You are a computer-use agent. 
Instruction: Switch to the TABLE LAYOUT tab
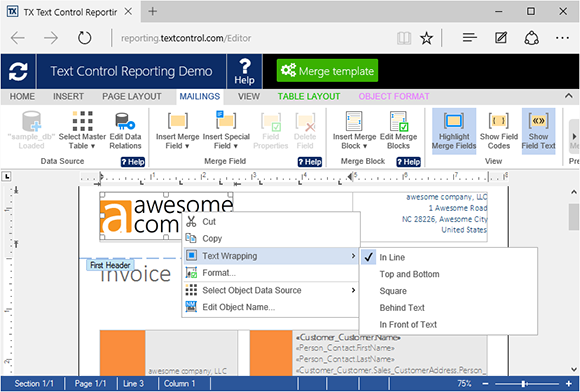[309, 97]
